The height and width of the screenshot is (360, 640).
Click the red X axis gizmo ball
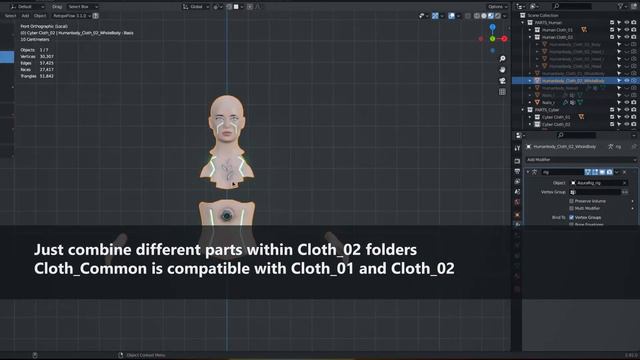(x=504, y=39)
